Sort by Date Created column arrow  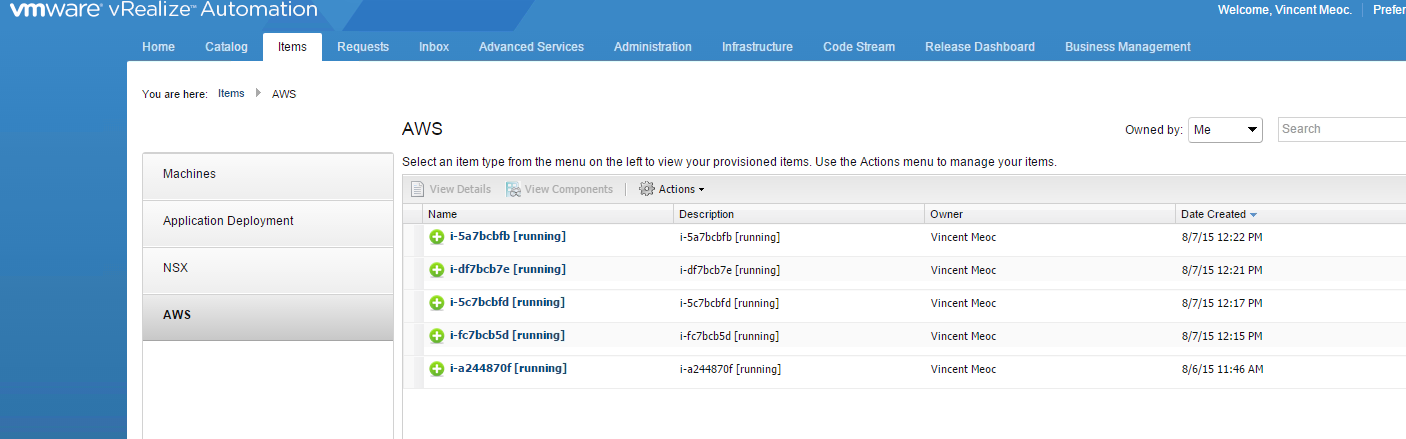coord(1253,215)
